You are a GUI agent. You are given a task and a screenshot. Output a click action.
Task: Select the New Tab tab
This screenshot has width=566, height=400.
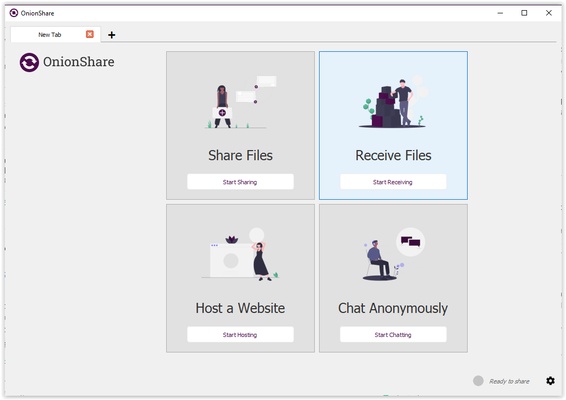pyautogui.click(x=55, y=34)
